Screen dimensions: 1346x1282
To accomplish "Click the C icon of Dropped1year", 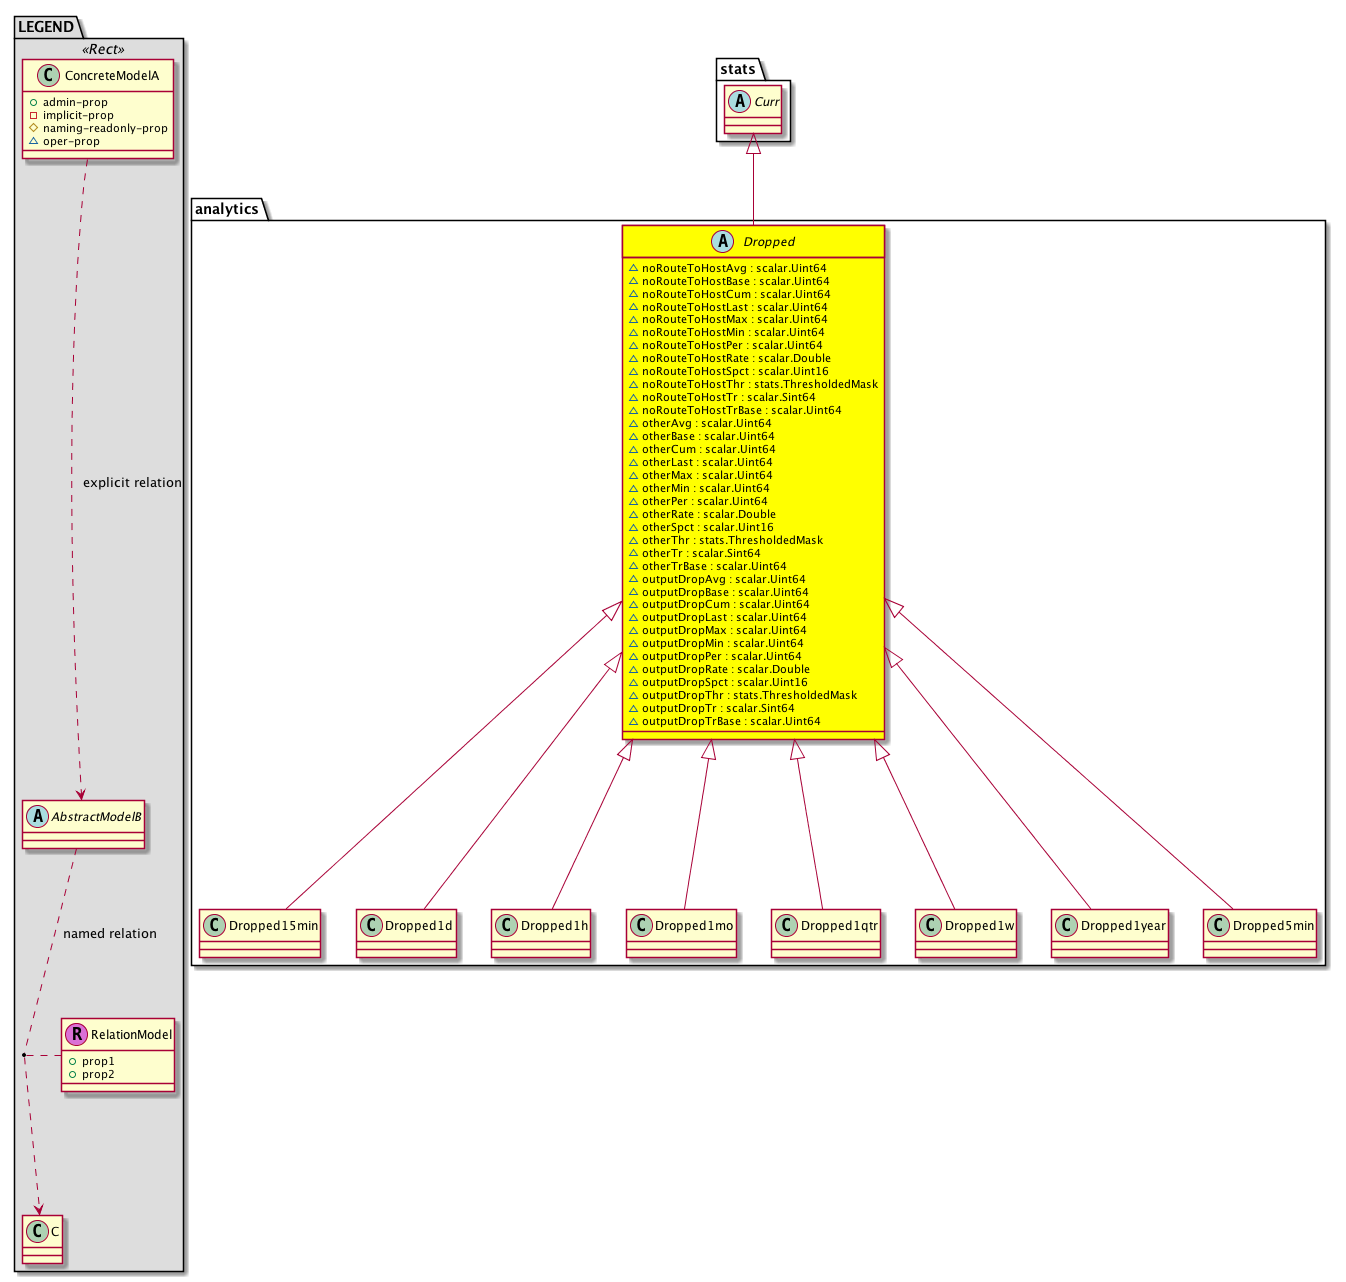I will [1066, 926].
